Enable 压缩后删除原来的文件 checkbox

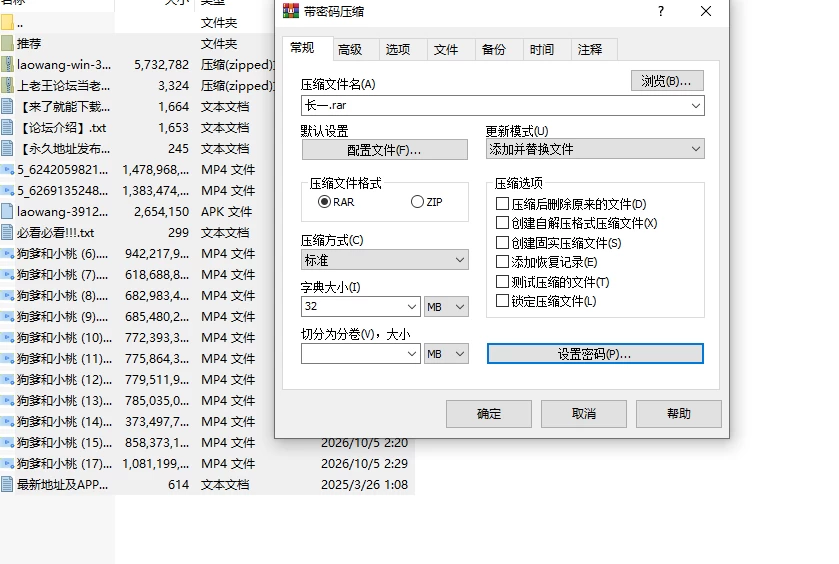(x=502, y=204)
